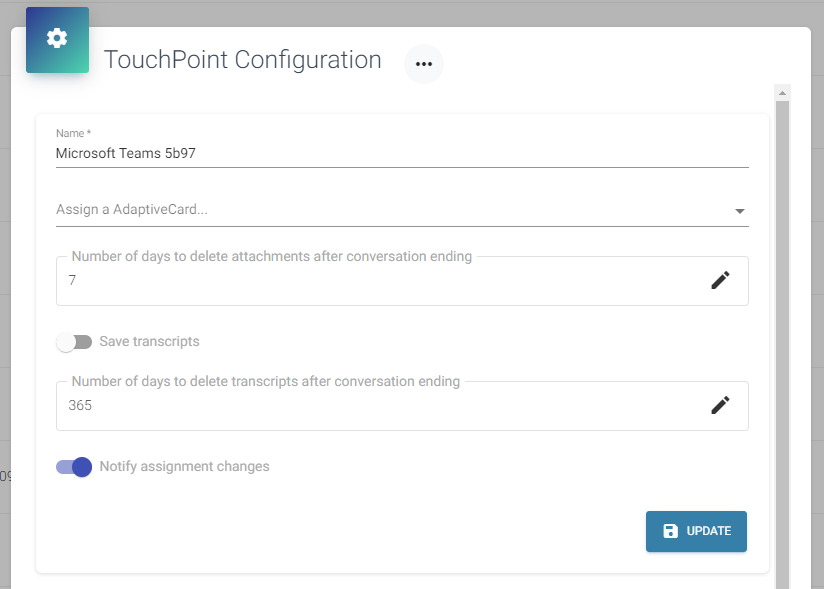Click the 'Number of days to delete transcripts' label
Image resolution: width=824 pixels, height=589 pixels.
pos(265,381)
